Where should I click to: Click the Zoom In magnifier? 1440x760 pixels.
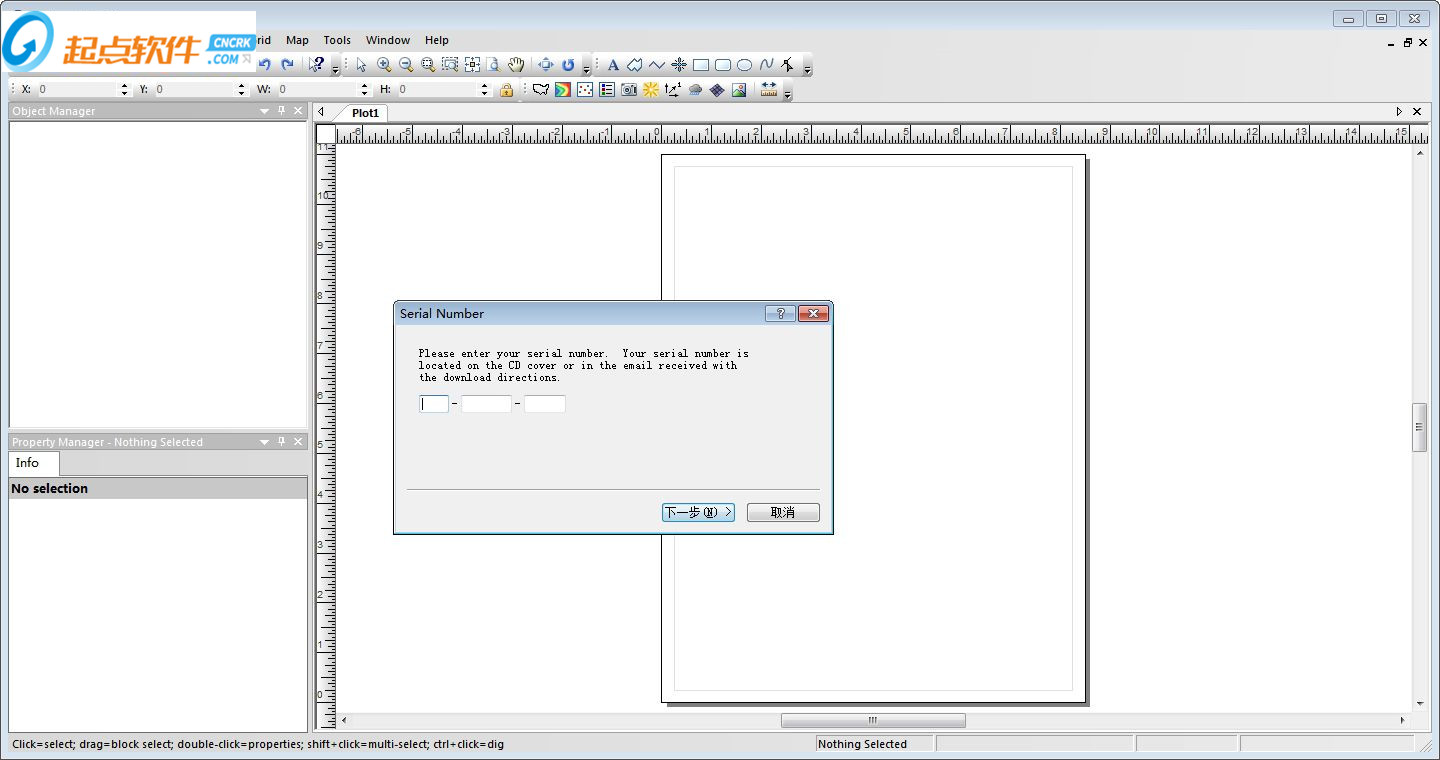[x=384, y=65]
